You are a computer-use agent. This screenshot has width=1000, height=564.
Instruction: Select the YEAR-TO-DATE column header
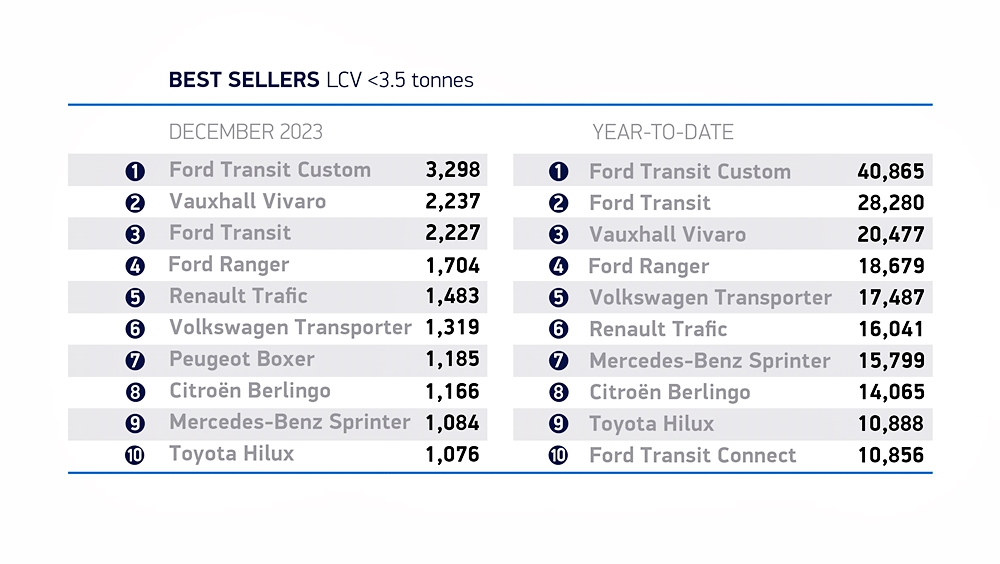pyautogui.click(x=663, y=132)
